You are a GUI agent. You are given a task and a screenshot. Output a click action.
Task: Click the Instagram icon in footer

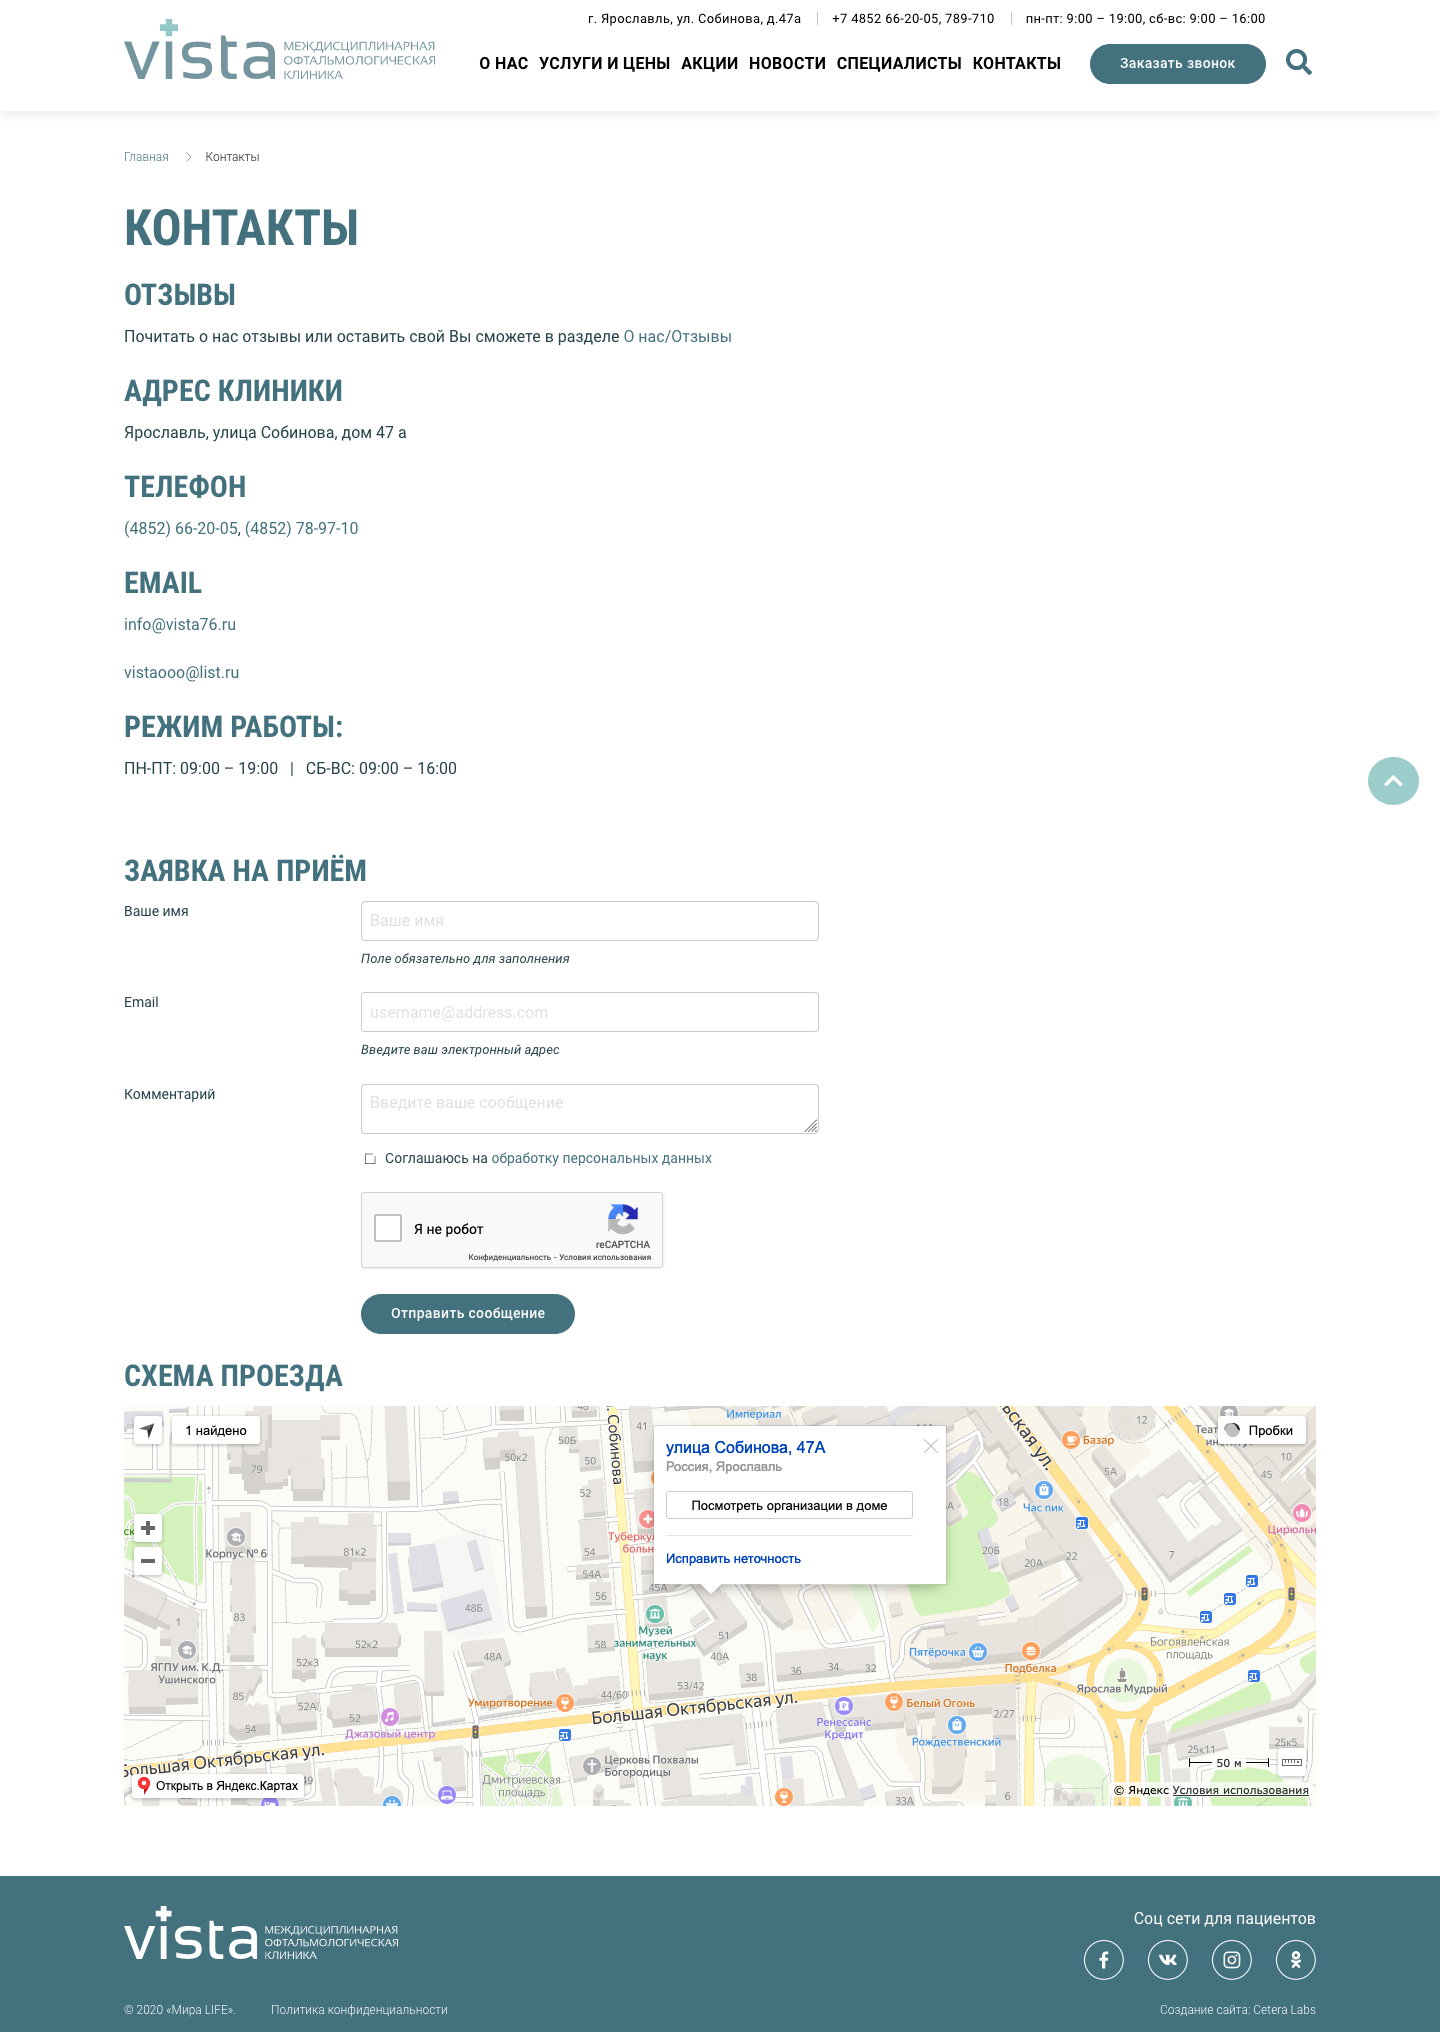(1231, 1960)
